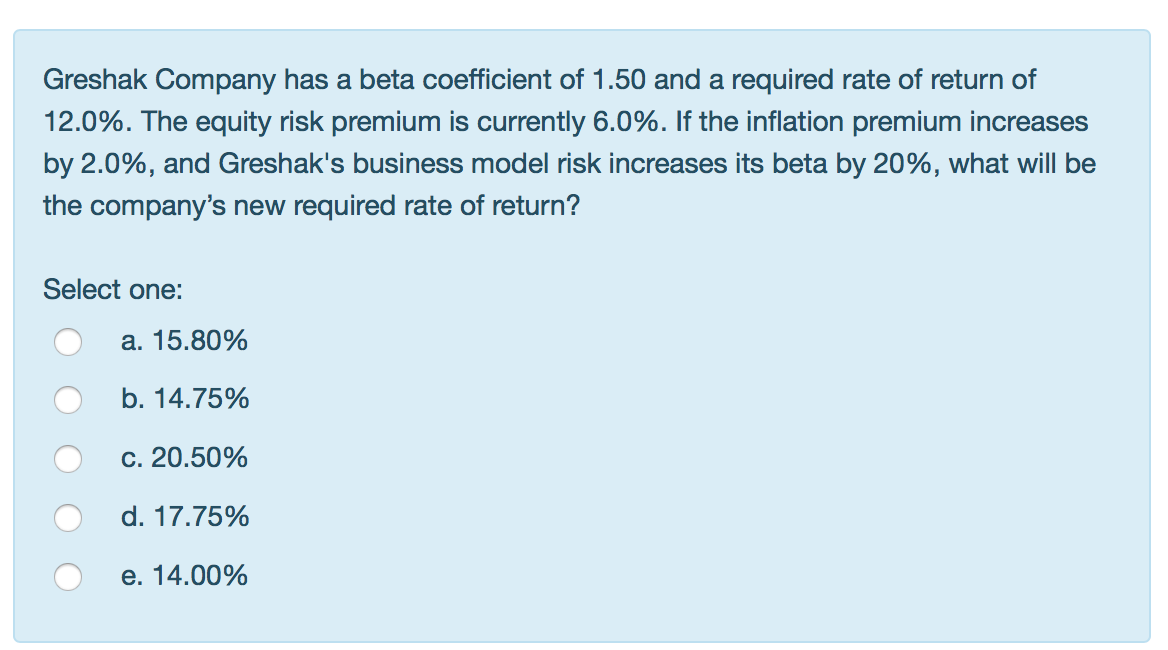
Task: Click the 'b. 14.75%' answer text
Action: point(185,399)
